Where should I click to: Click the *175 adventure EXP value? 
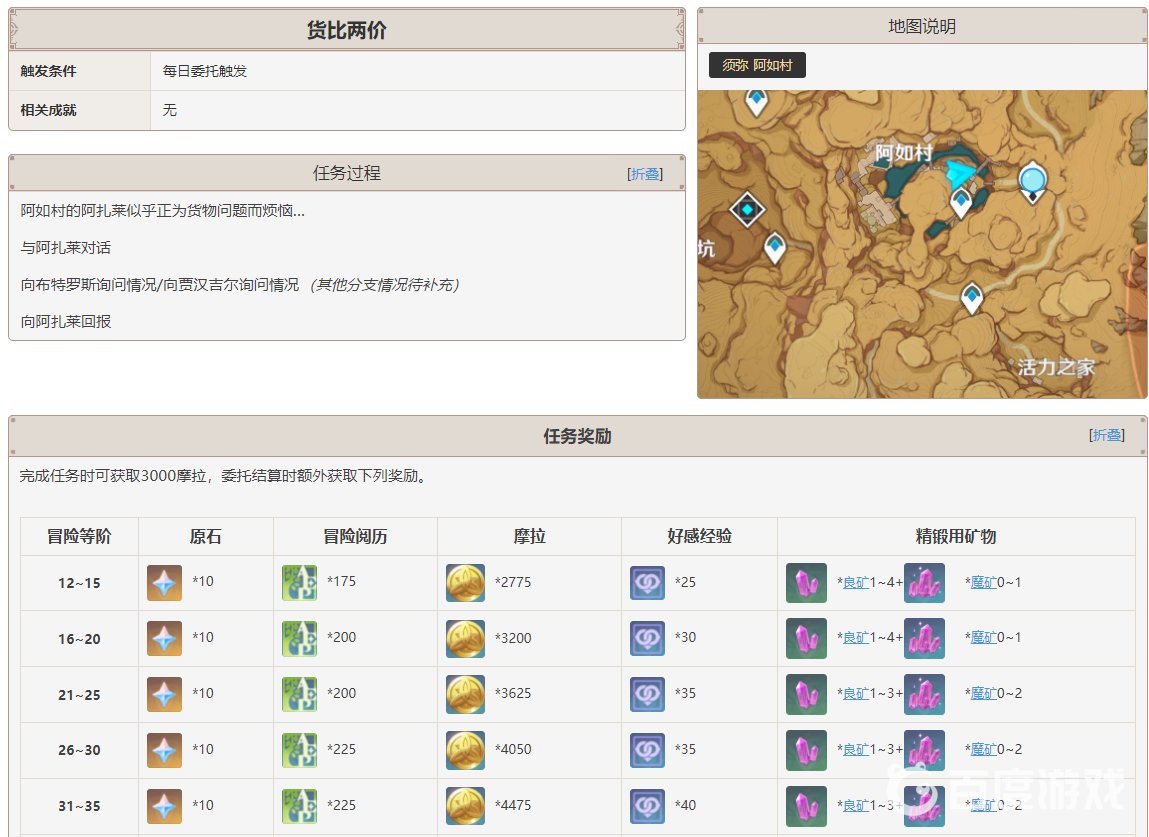coord(341,581)
